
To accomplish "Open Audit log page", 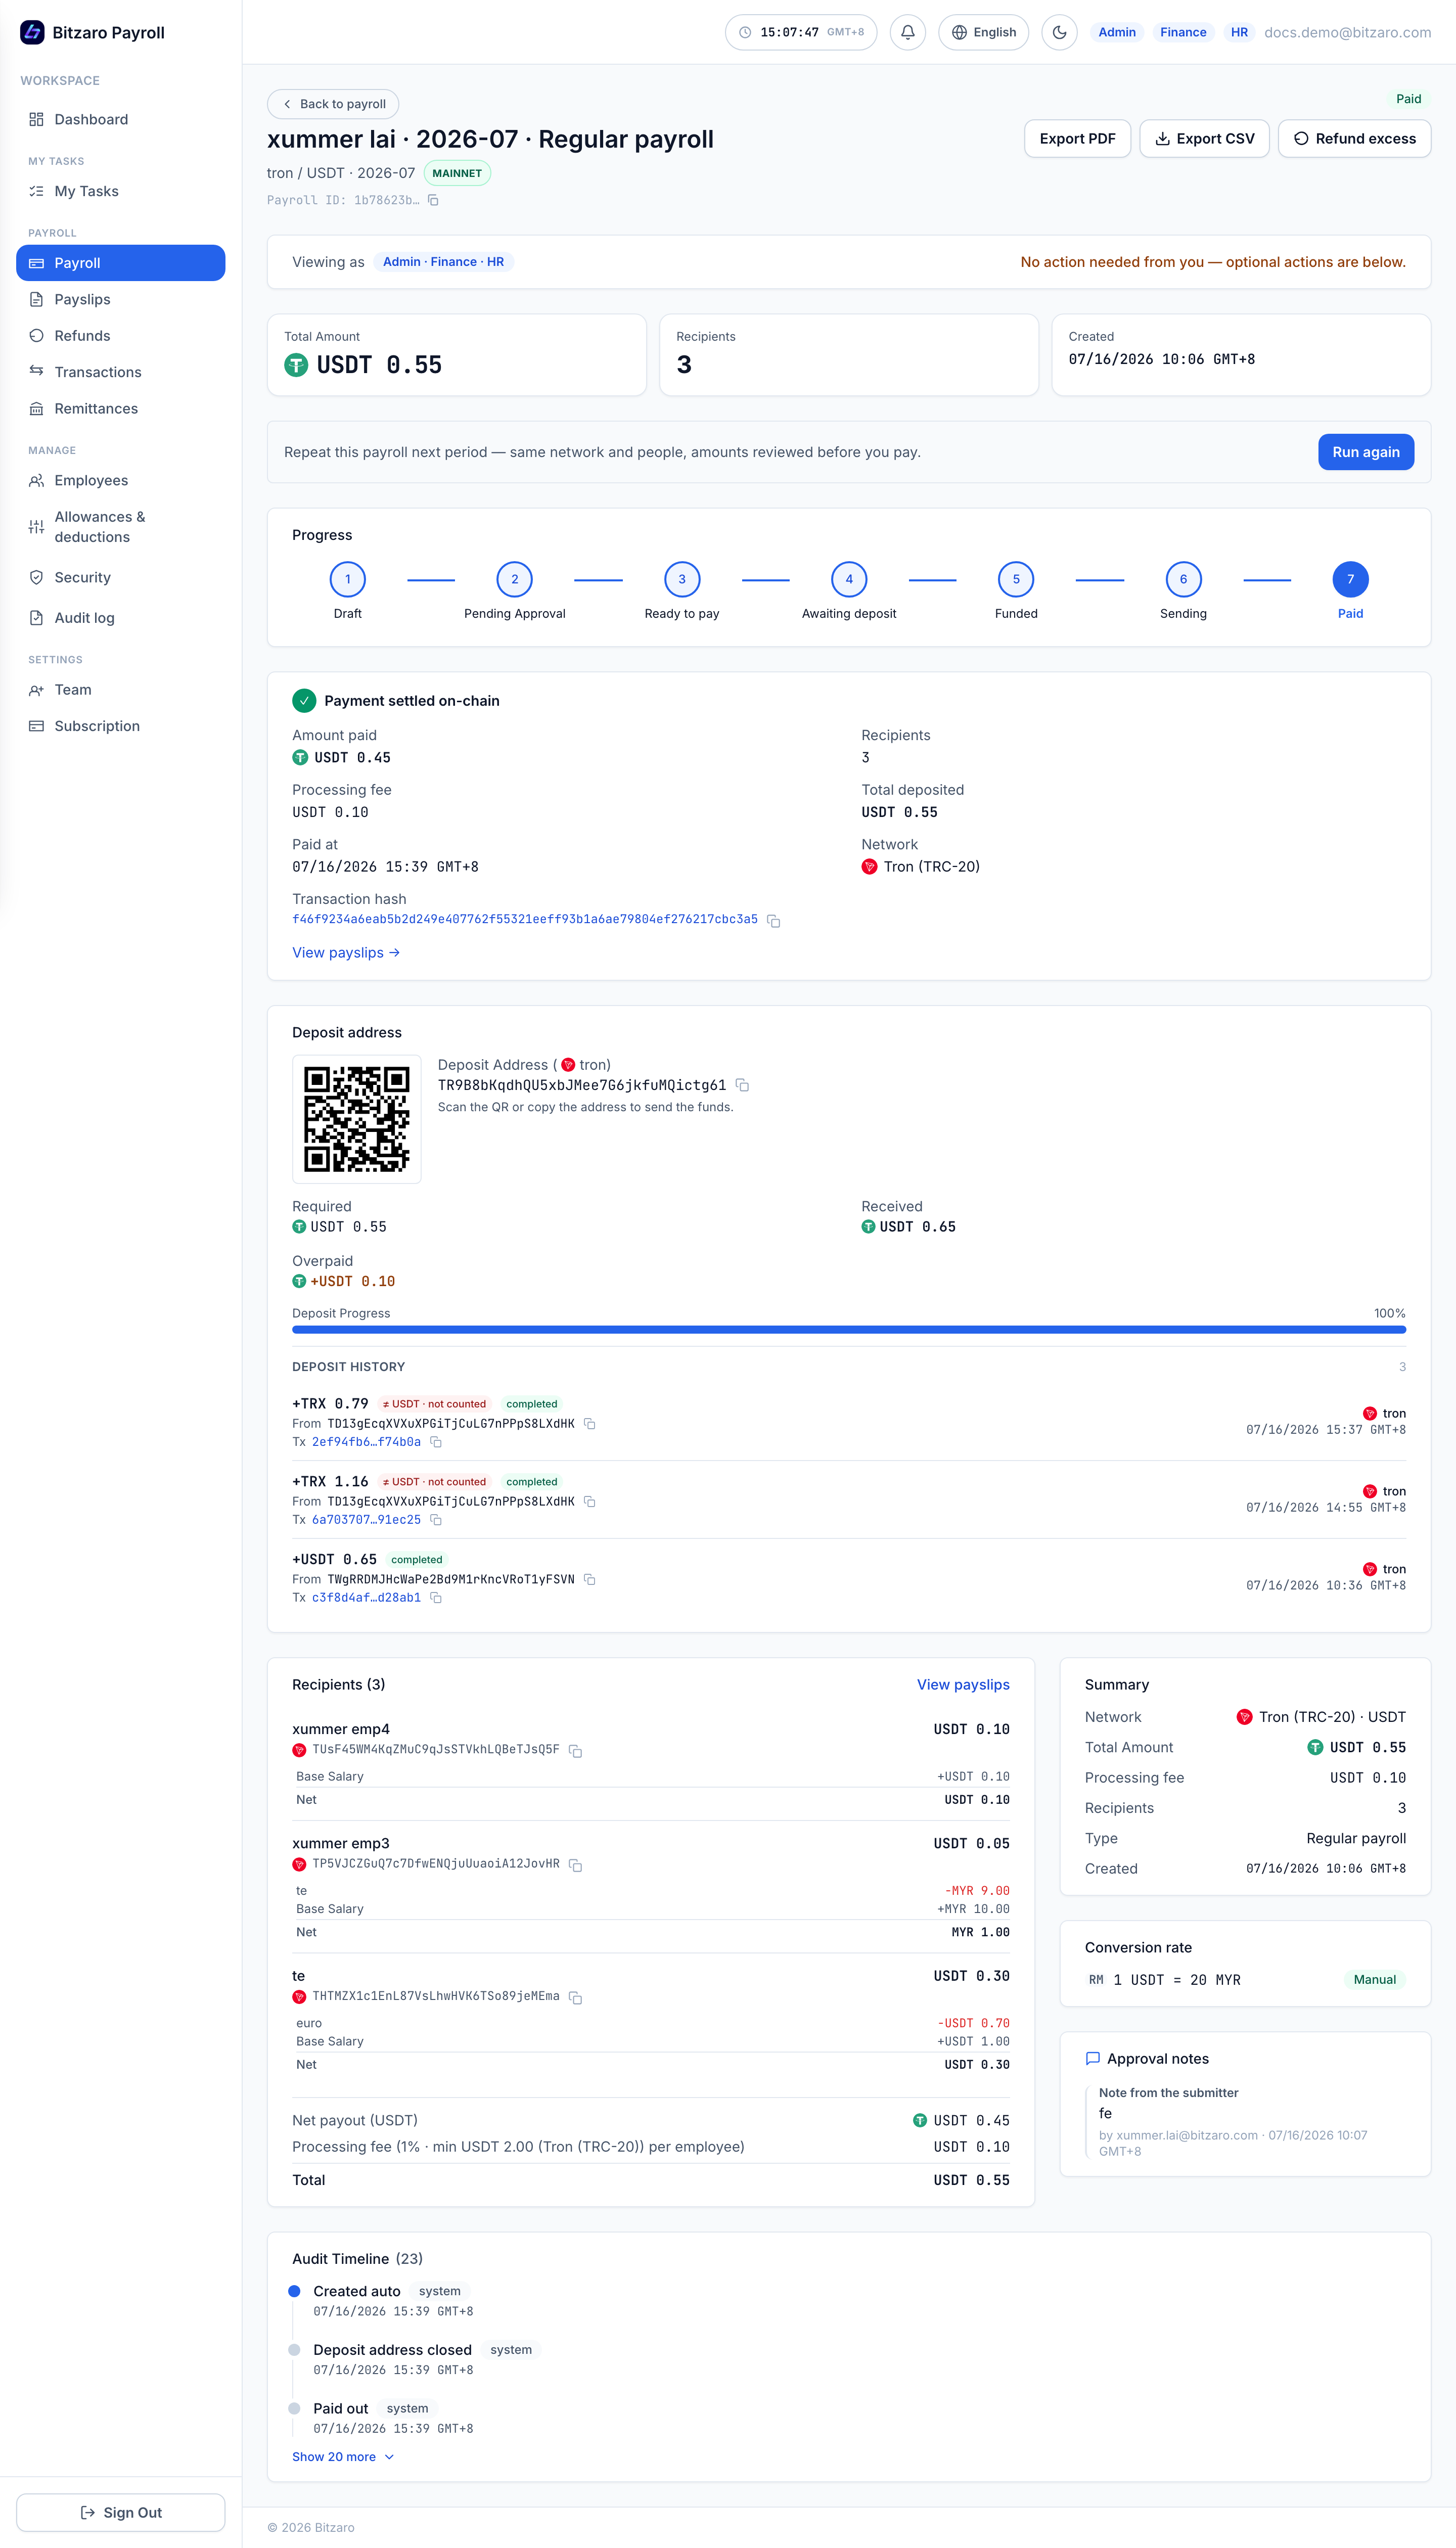I will 121,618.
